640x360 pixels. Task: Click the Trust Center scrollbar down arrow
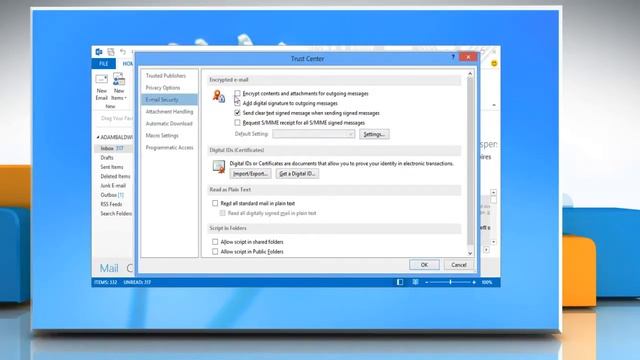tap(470, 253)
